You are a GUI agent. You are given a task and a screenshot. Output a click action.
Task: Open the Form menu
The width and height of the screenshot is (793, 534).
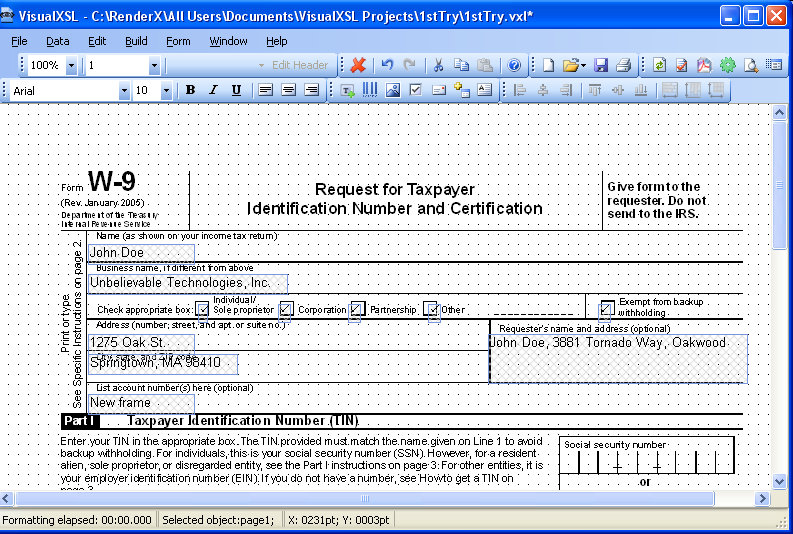178,41
